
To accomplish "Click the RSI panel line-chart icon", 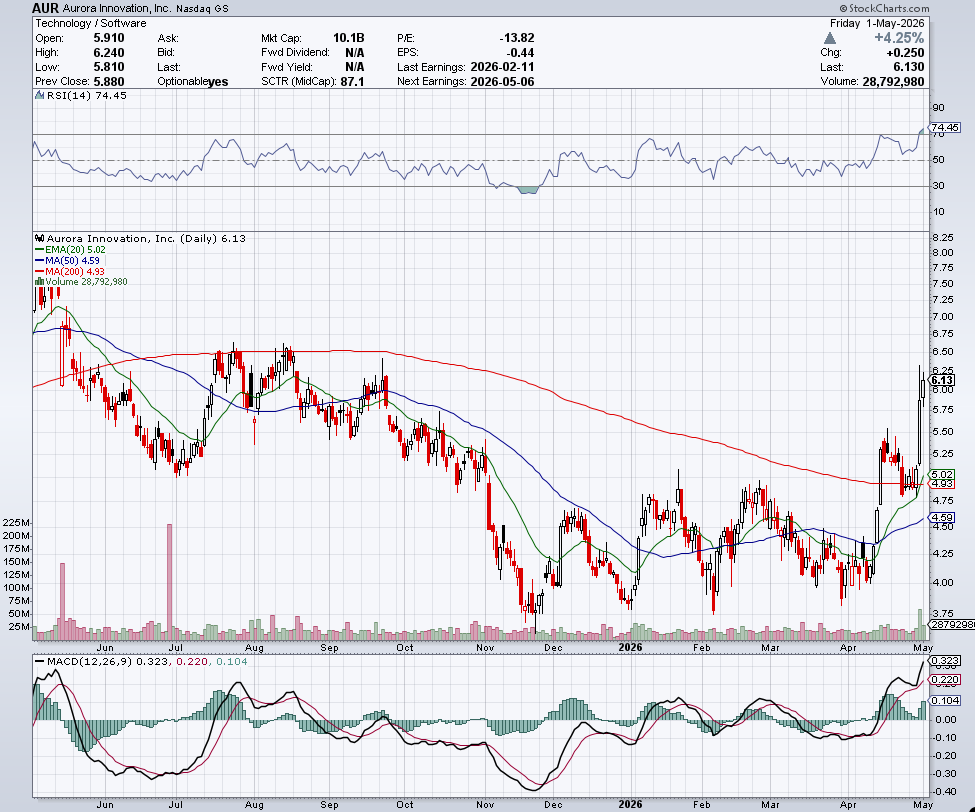I will click(40, 95).
